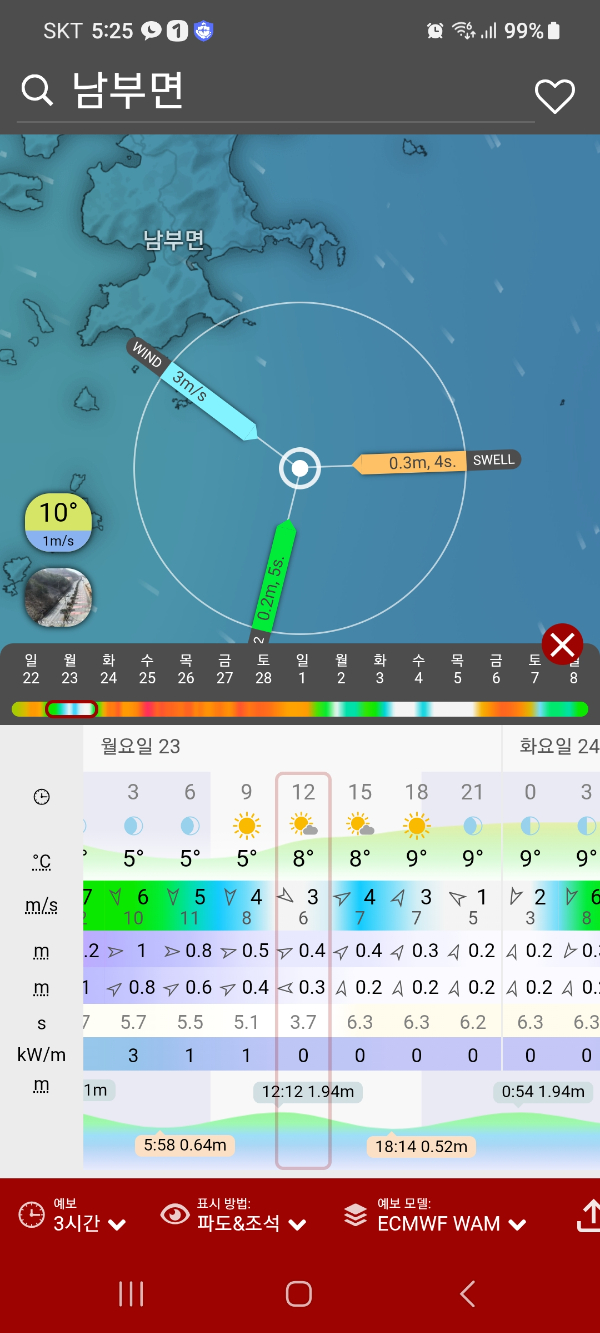600x1333 pixels.
Task: Tap the eye icon for display method
Action: 175,1215
